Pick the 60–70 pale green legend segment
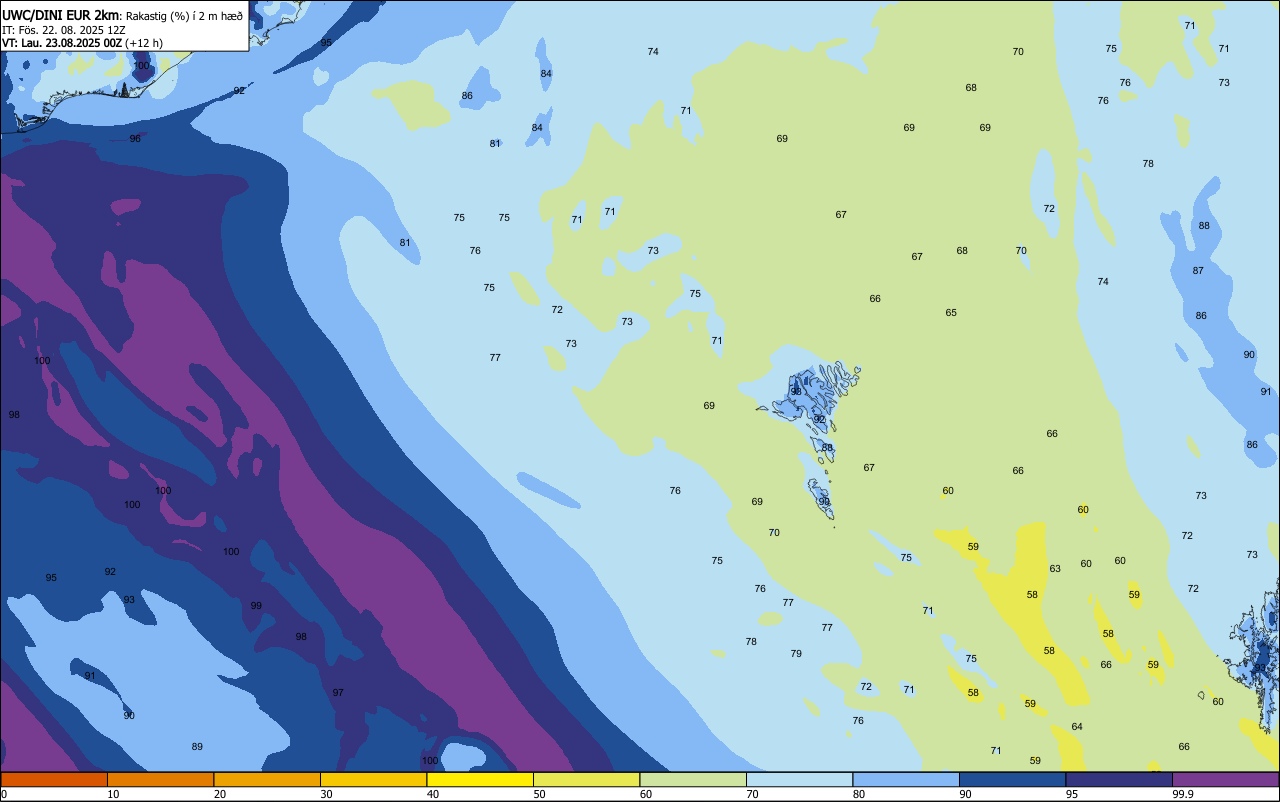Viewport: 1280px width, 802px height. point(693,779)
